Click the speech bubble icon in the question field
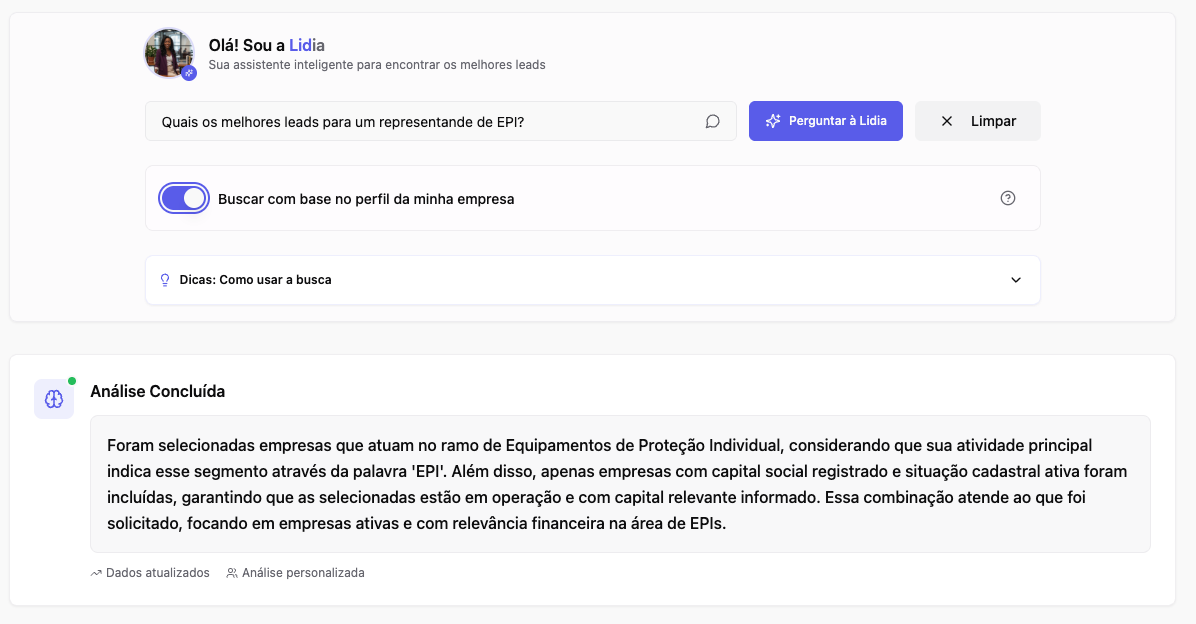The width and height of the screenshot is (1196, 624). point(712,120)
